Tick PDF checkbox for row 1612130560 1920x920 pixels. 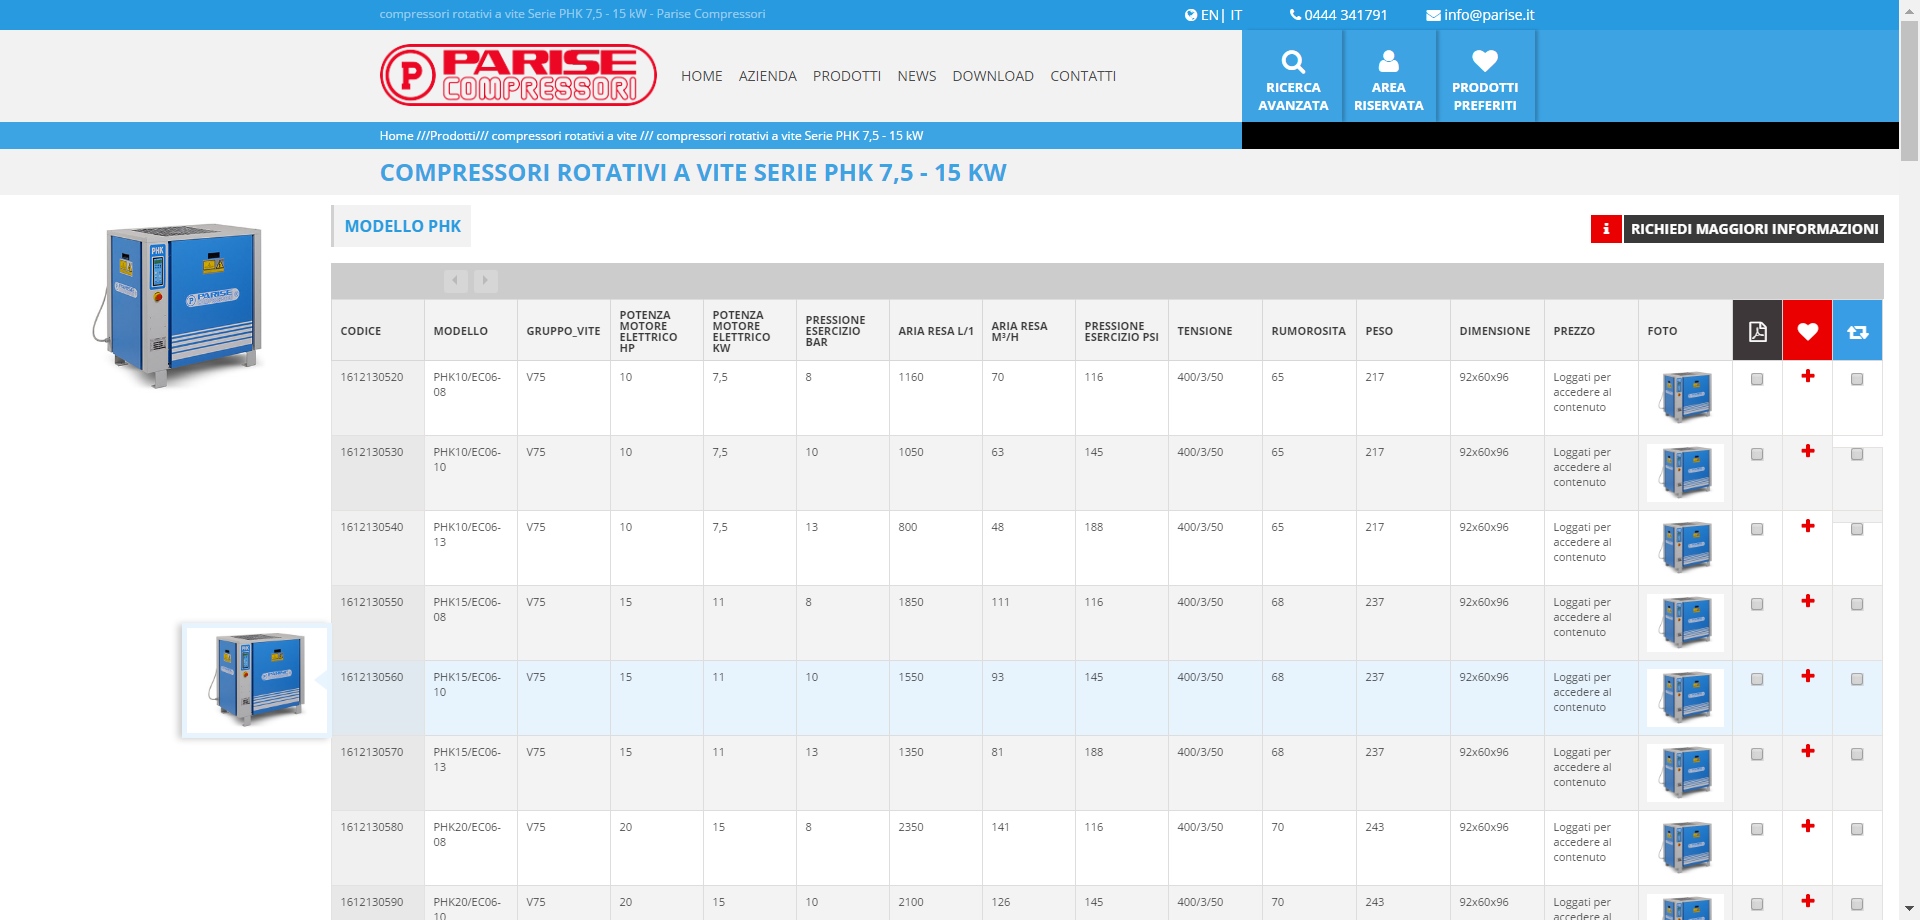click(x=1757, y=679)
